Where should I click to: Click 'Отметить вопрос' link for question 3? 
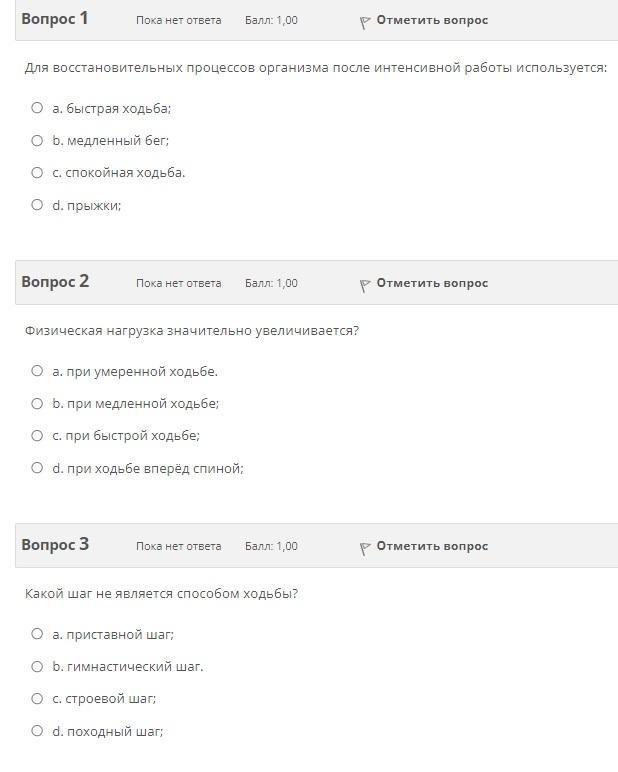(x=432, y=546)
